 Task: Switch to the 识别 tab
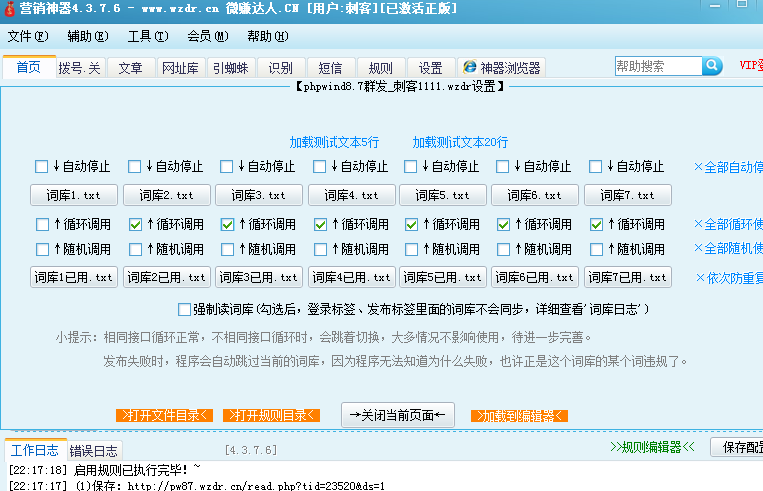coord(281,68)
